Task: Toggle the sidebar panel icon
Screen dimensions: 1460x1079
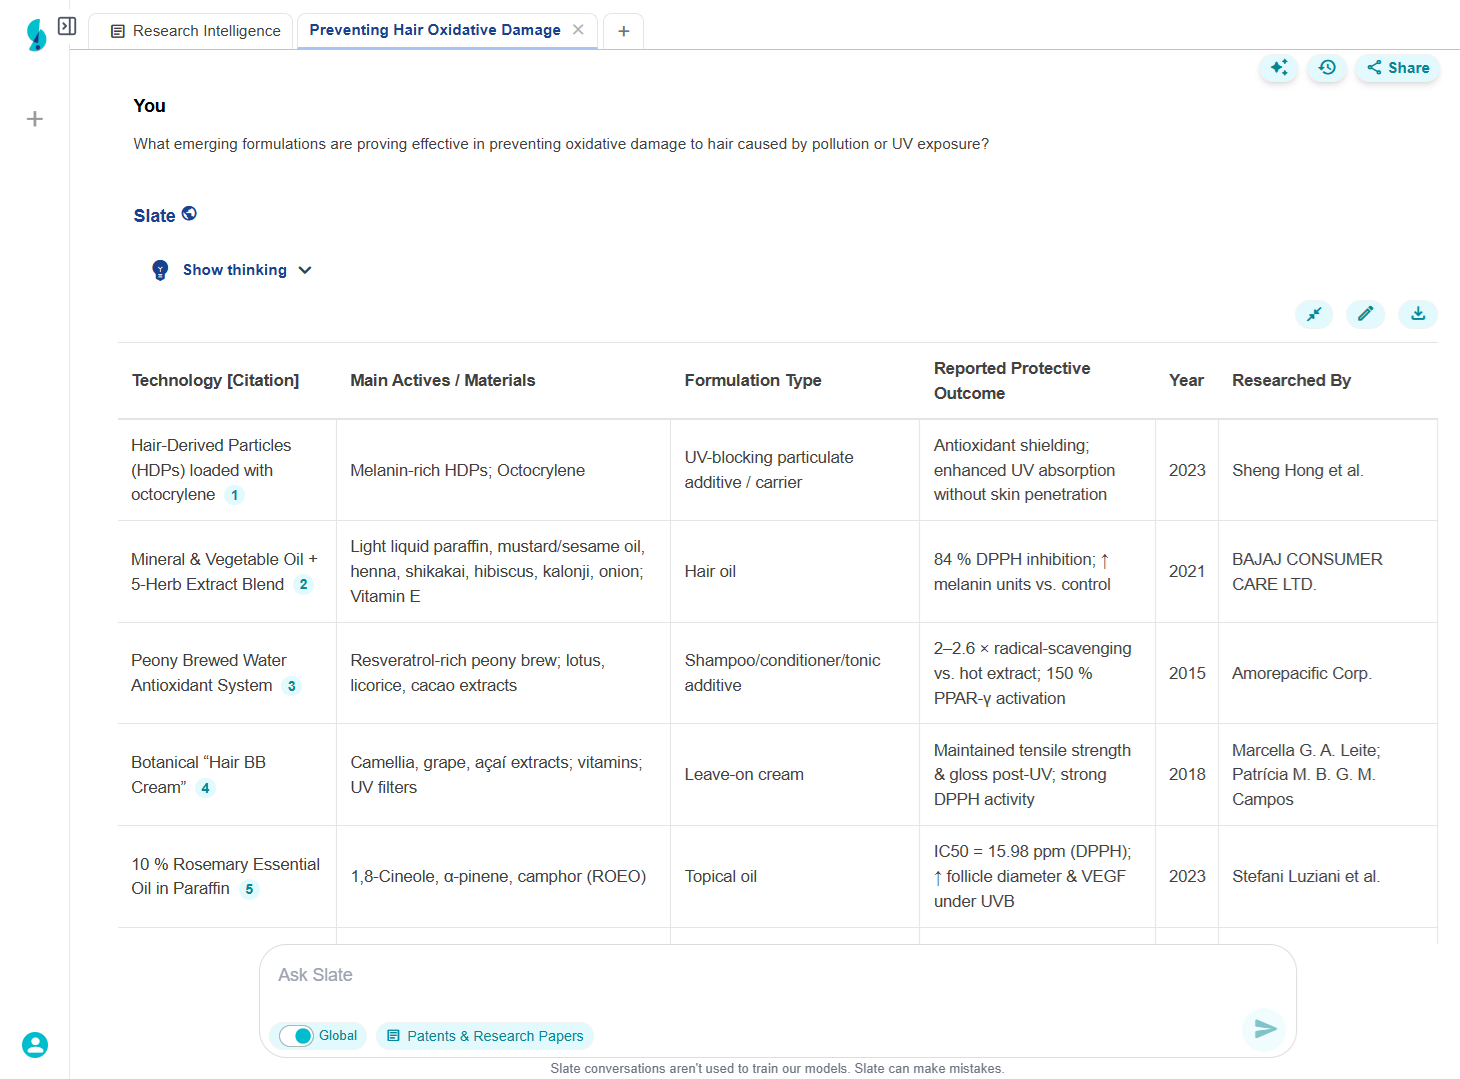Action: click(x=67, y=26)
